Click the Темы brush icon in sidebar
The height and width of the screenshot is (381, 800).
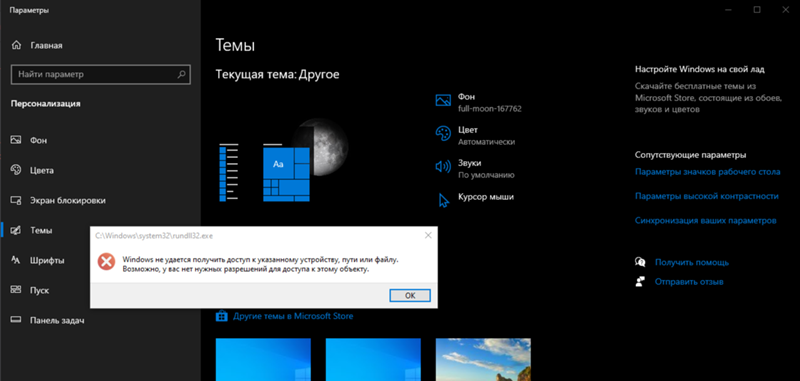tap(16, 230)
